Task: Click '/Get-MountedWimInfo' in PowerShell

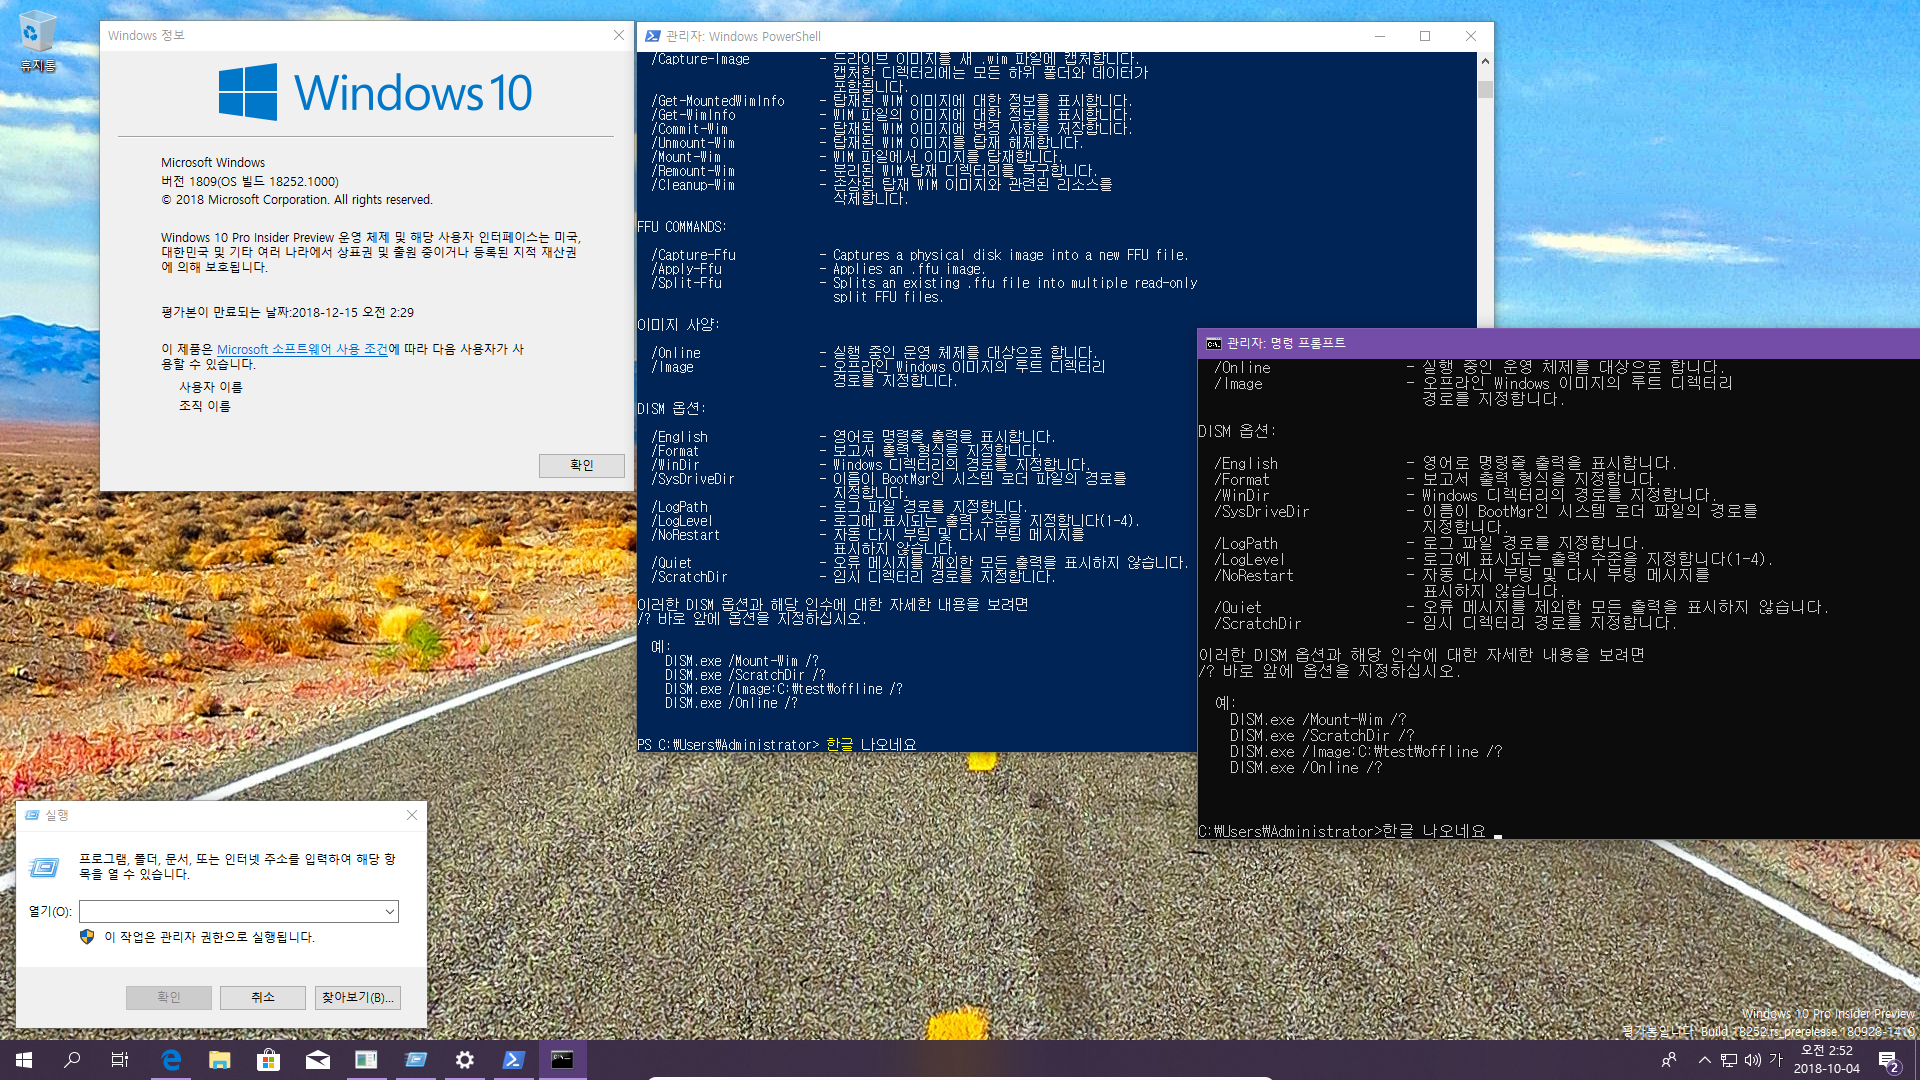Action: [718, 101]
